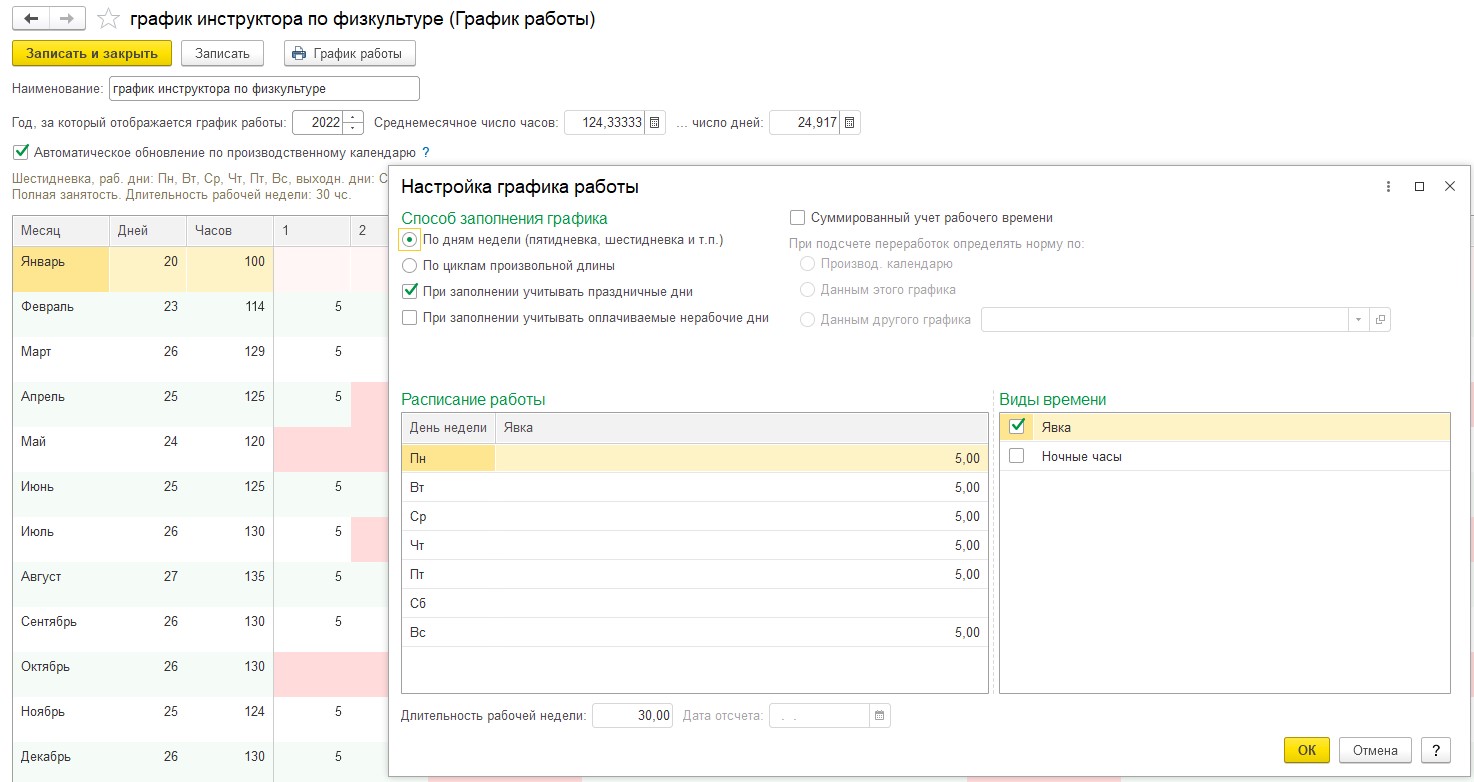Toggle При заполнении учитывать праздничные дни
The width and height of the screenshot is (1474, 782).
(x=409, y=292)
